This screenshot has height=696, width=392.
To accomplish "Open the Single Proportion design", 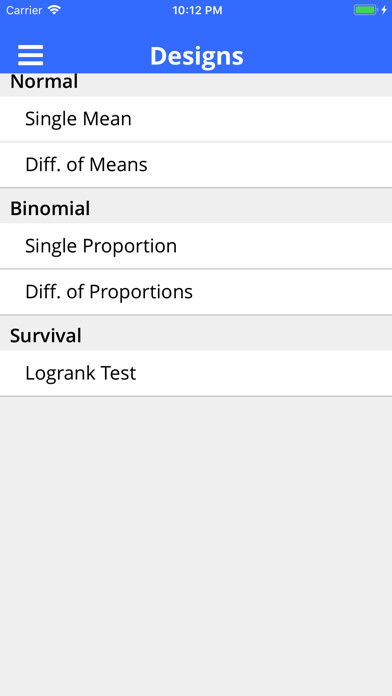I will coord(196,246).
